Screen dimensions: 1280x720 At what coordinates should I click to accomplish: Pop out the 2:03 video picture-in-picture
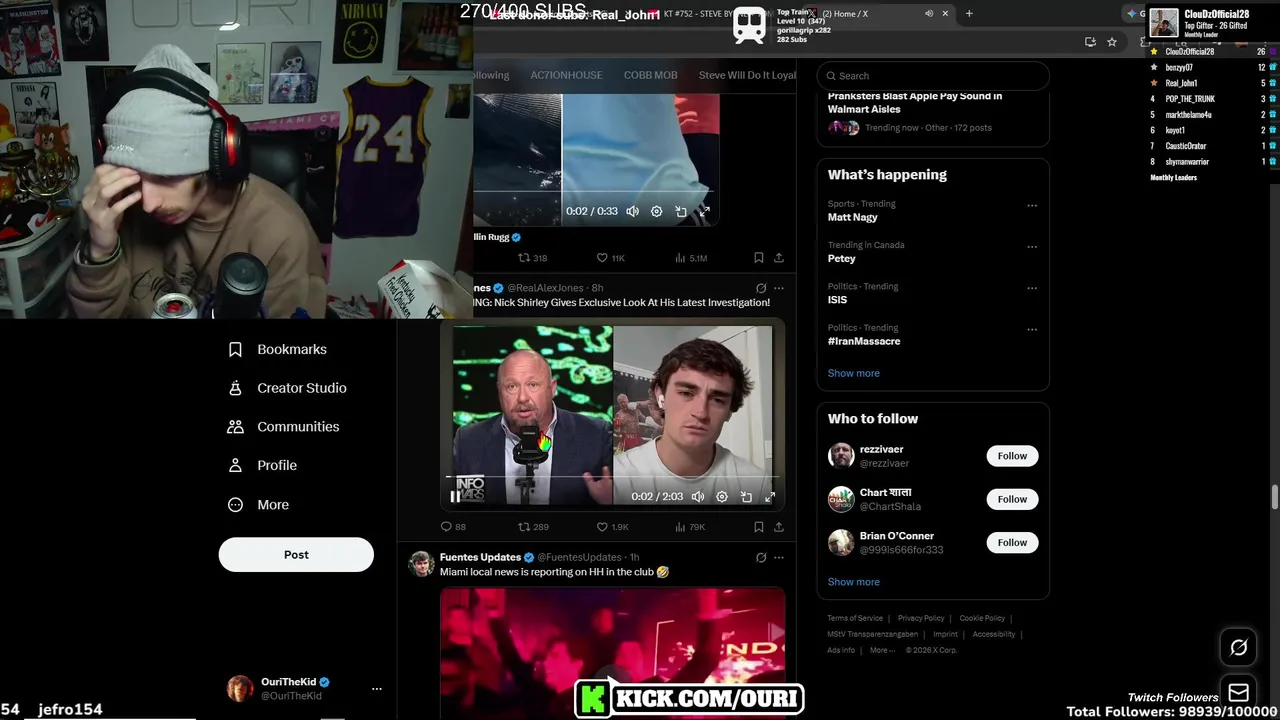click(746, 497)
